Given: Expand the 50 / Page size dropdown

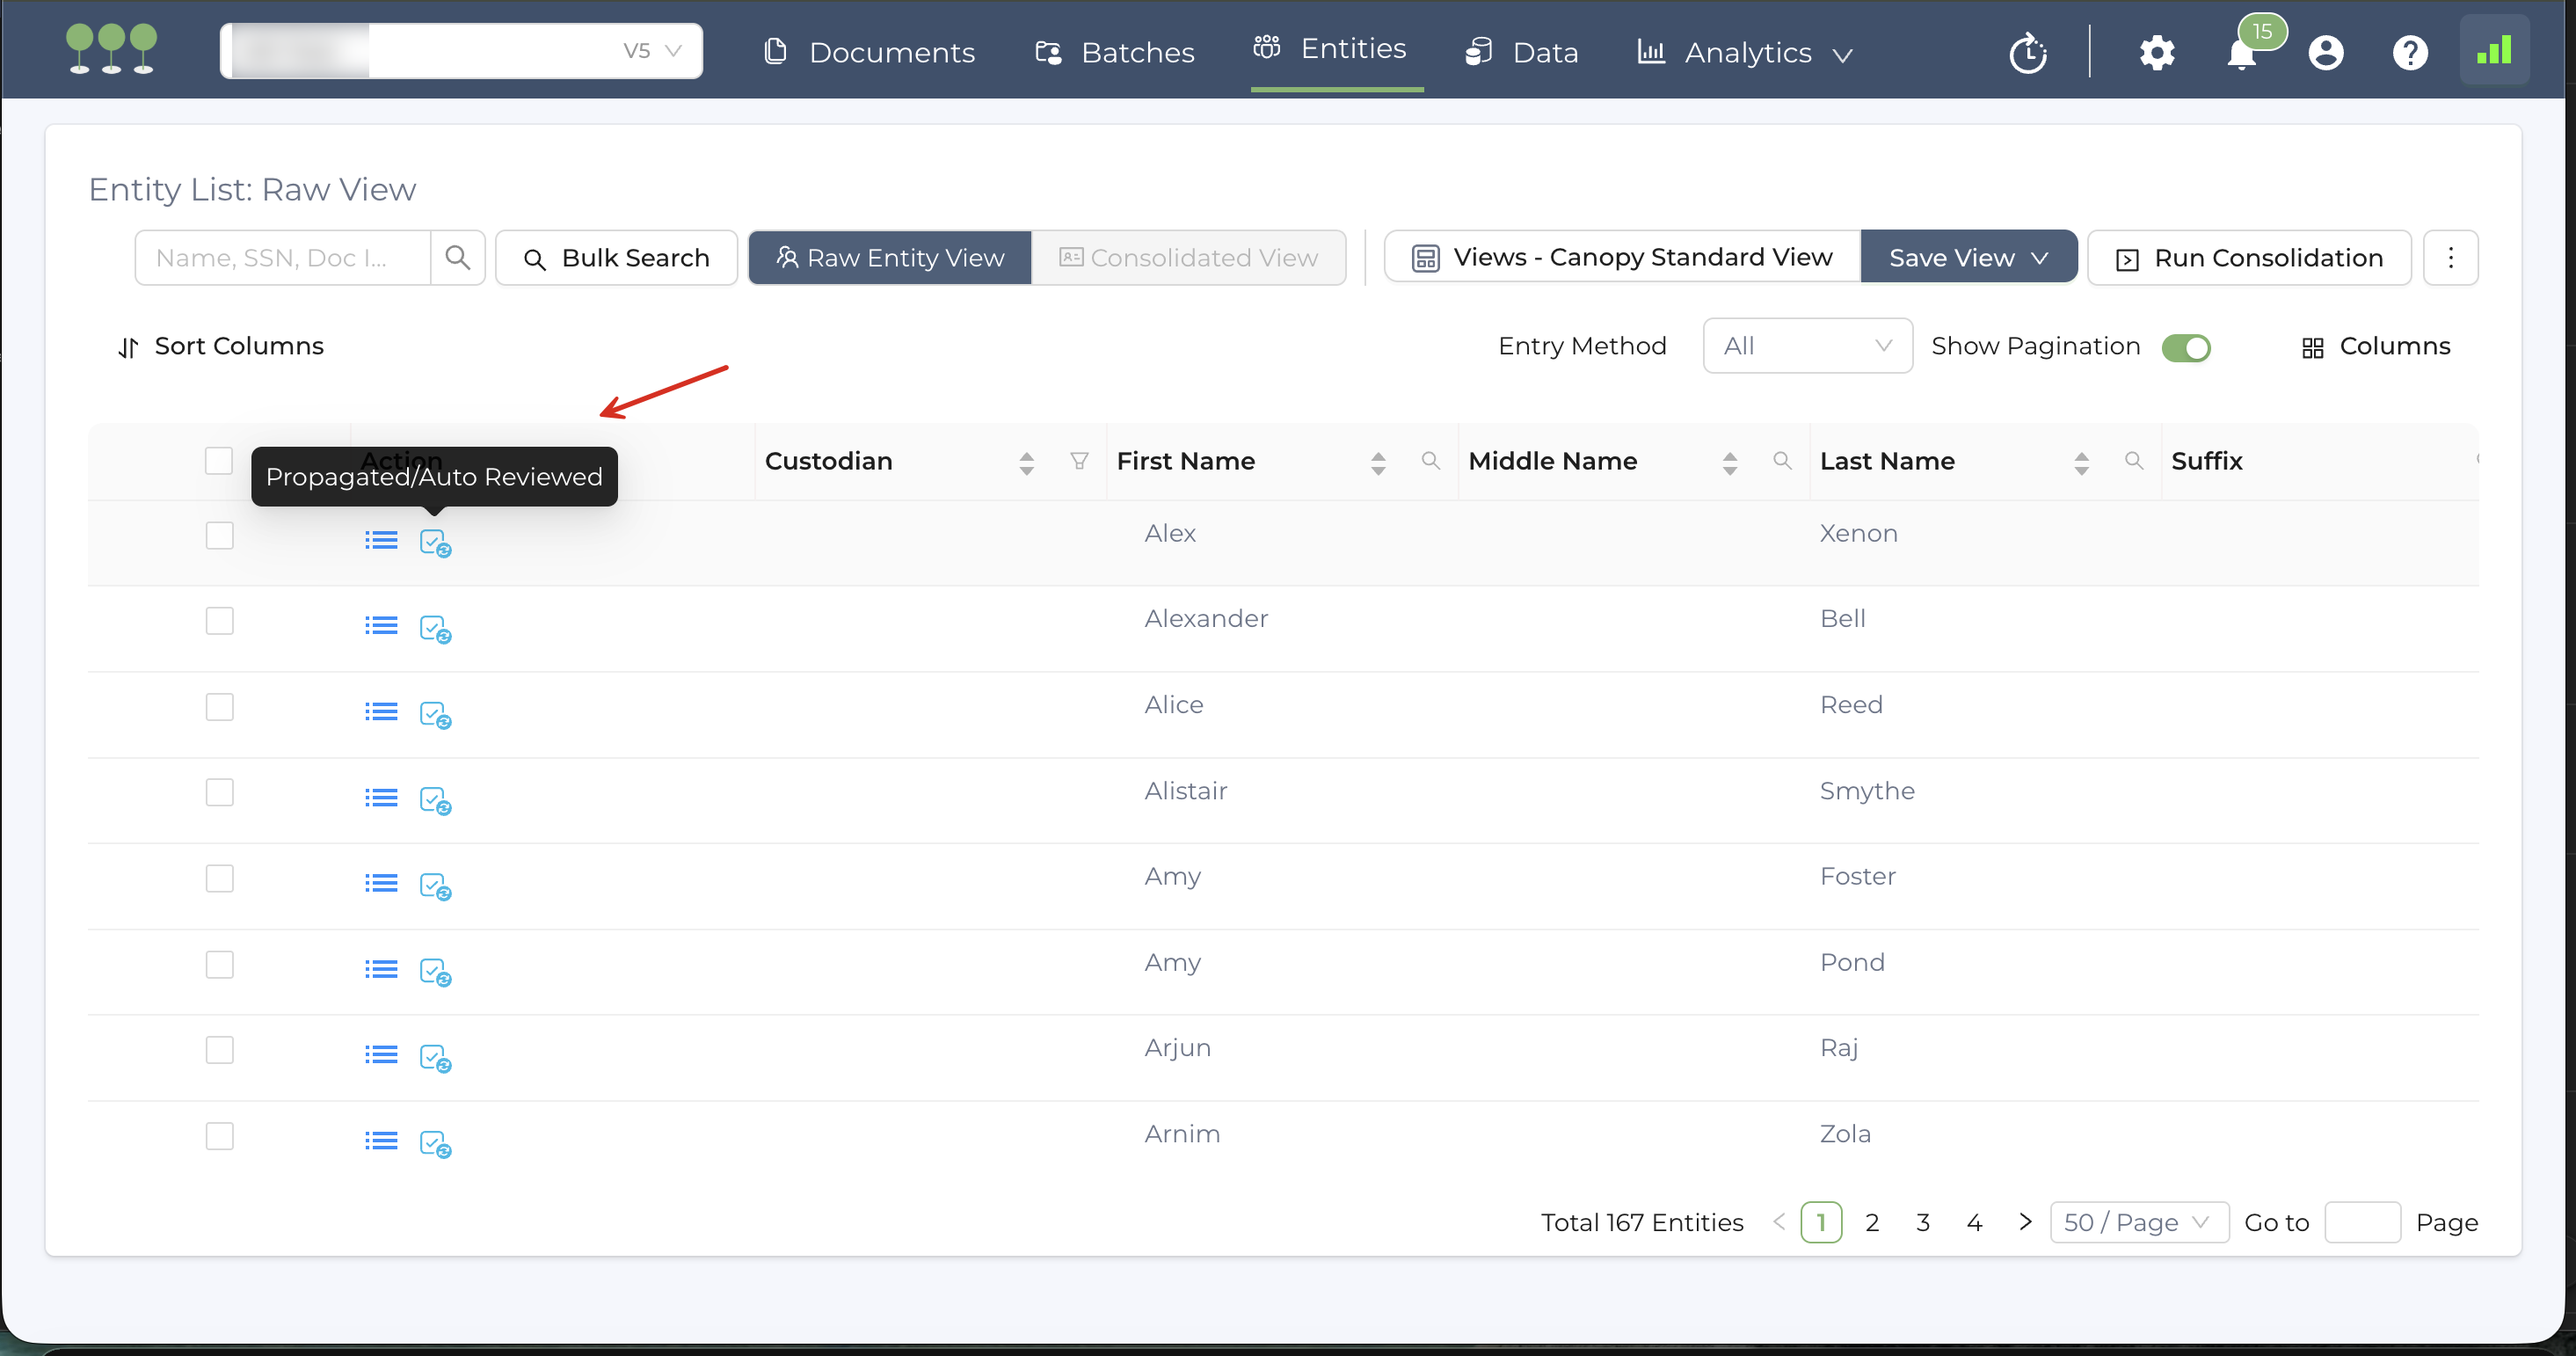Looking at the screenshot, I should pos(2138,1222).
